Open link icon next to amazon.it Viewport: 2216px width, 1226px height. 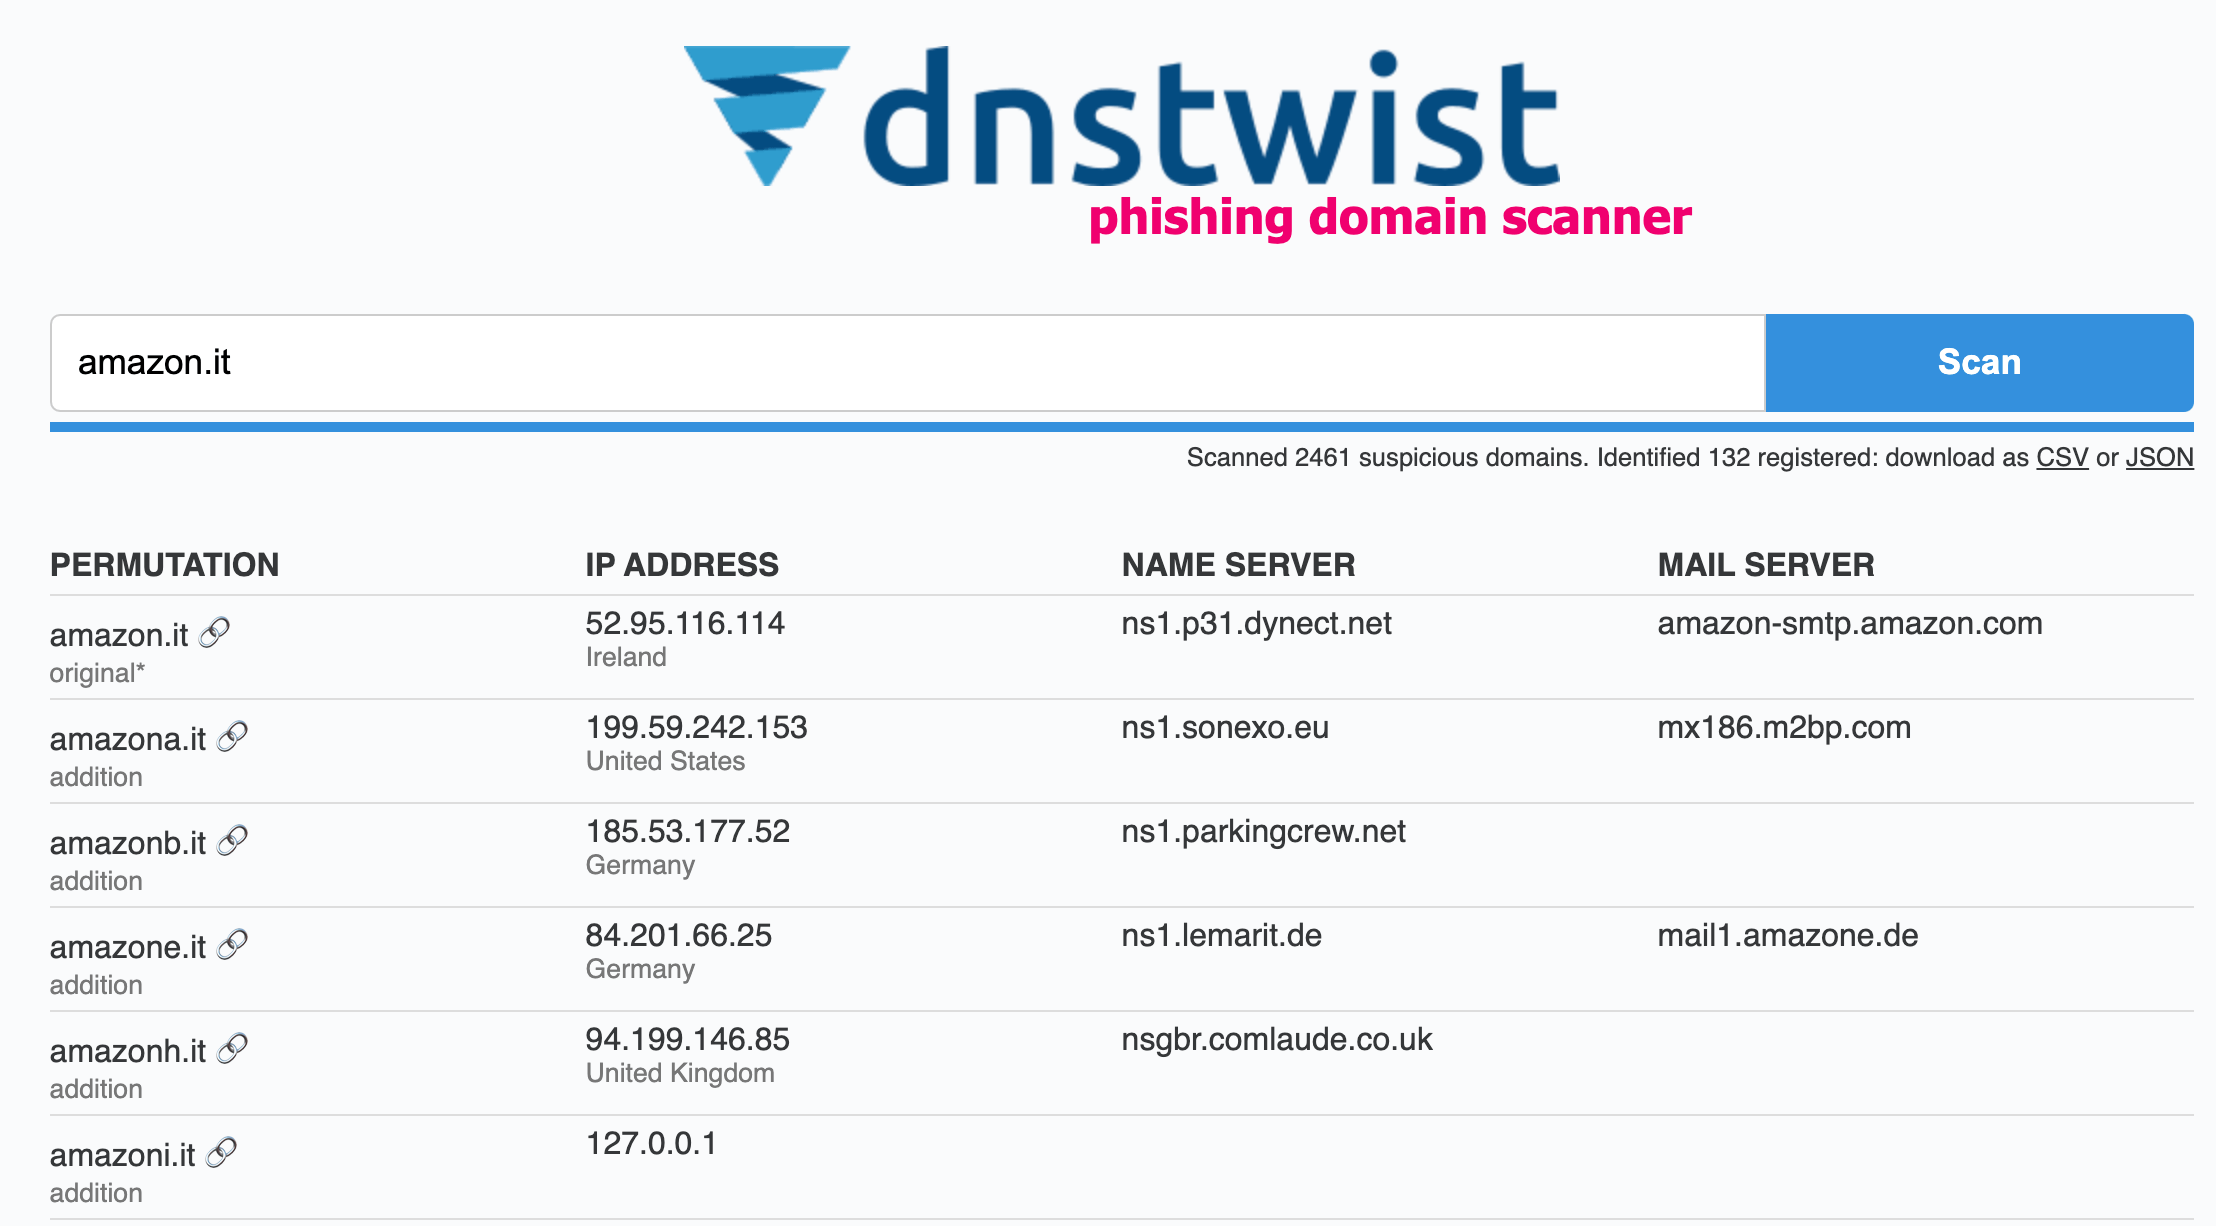point(214,633)
